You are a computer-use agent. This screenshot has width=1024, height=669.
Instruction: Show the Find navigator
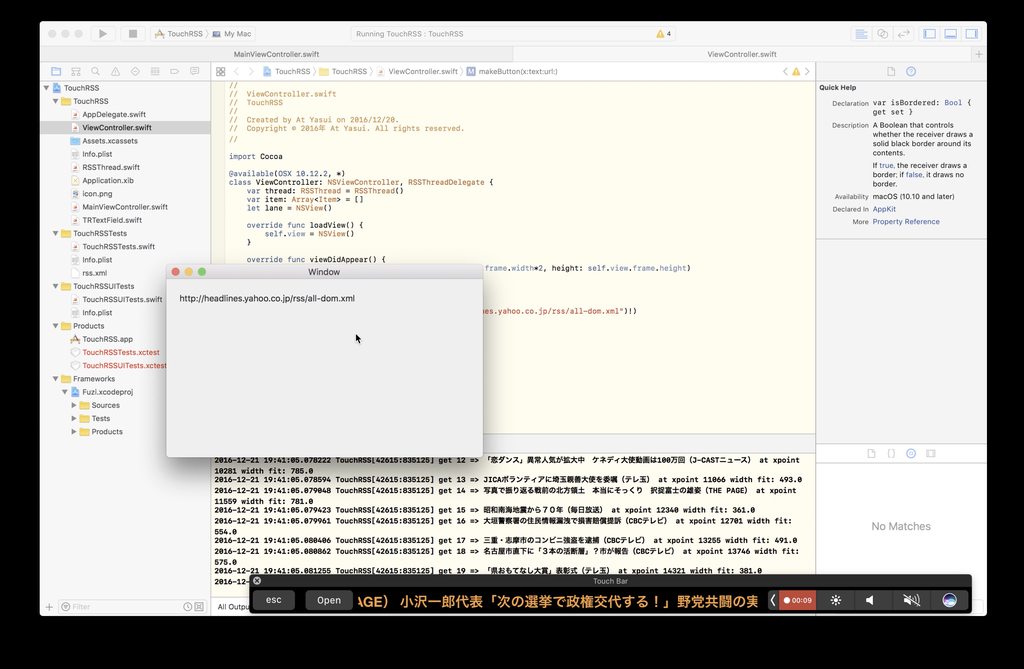(x=95, y=71)
